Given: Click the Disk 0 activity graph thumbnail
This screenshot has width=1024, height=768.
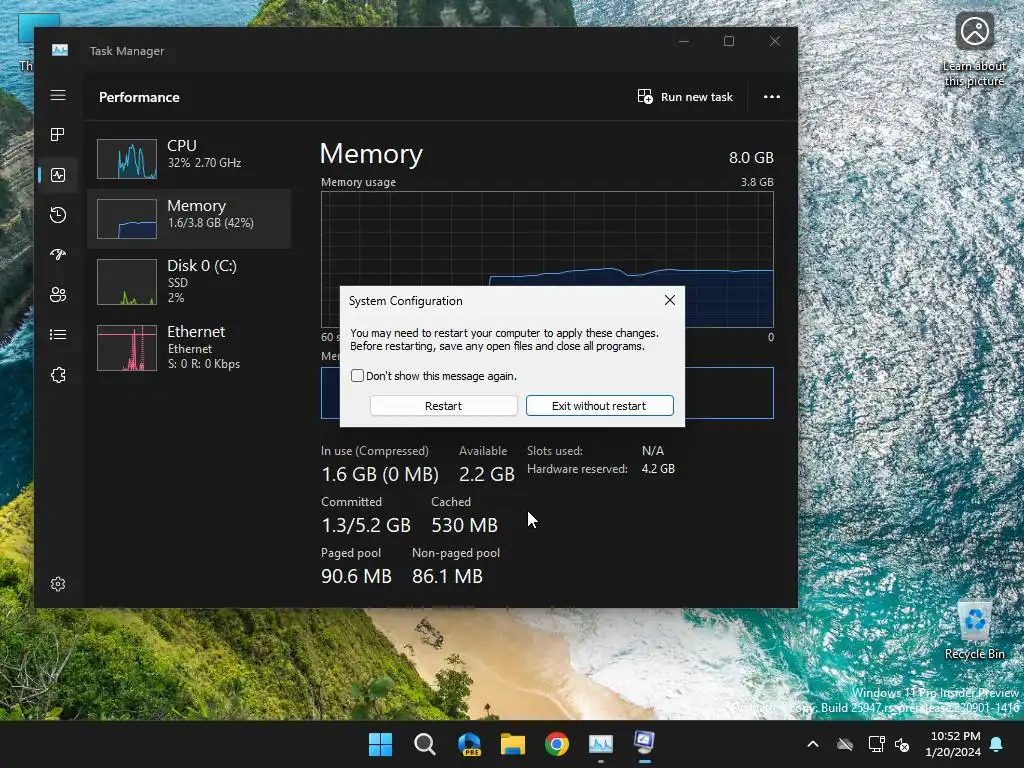Looking at the screenshot, I should 127,282.
